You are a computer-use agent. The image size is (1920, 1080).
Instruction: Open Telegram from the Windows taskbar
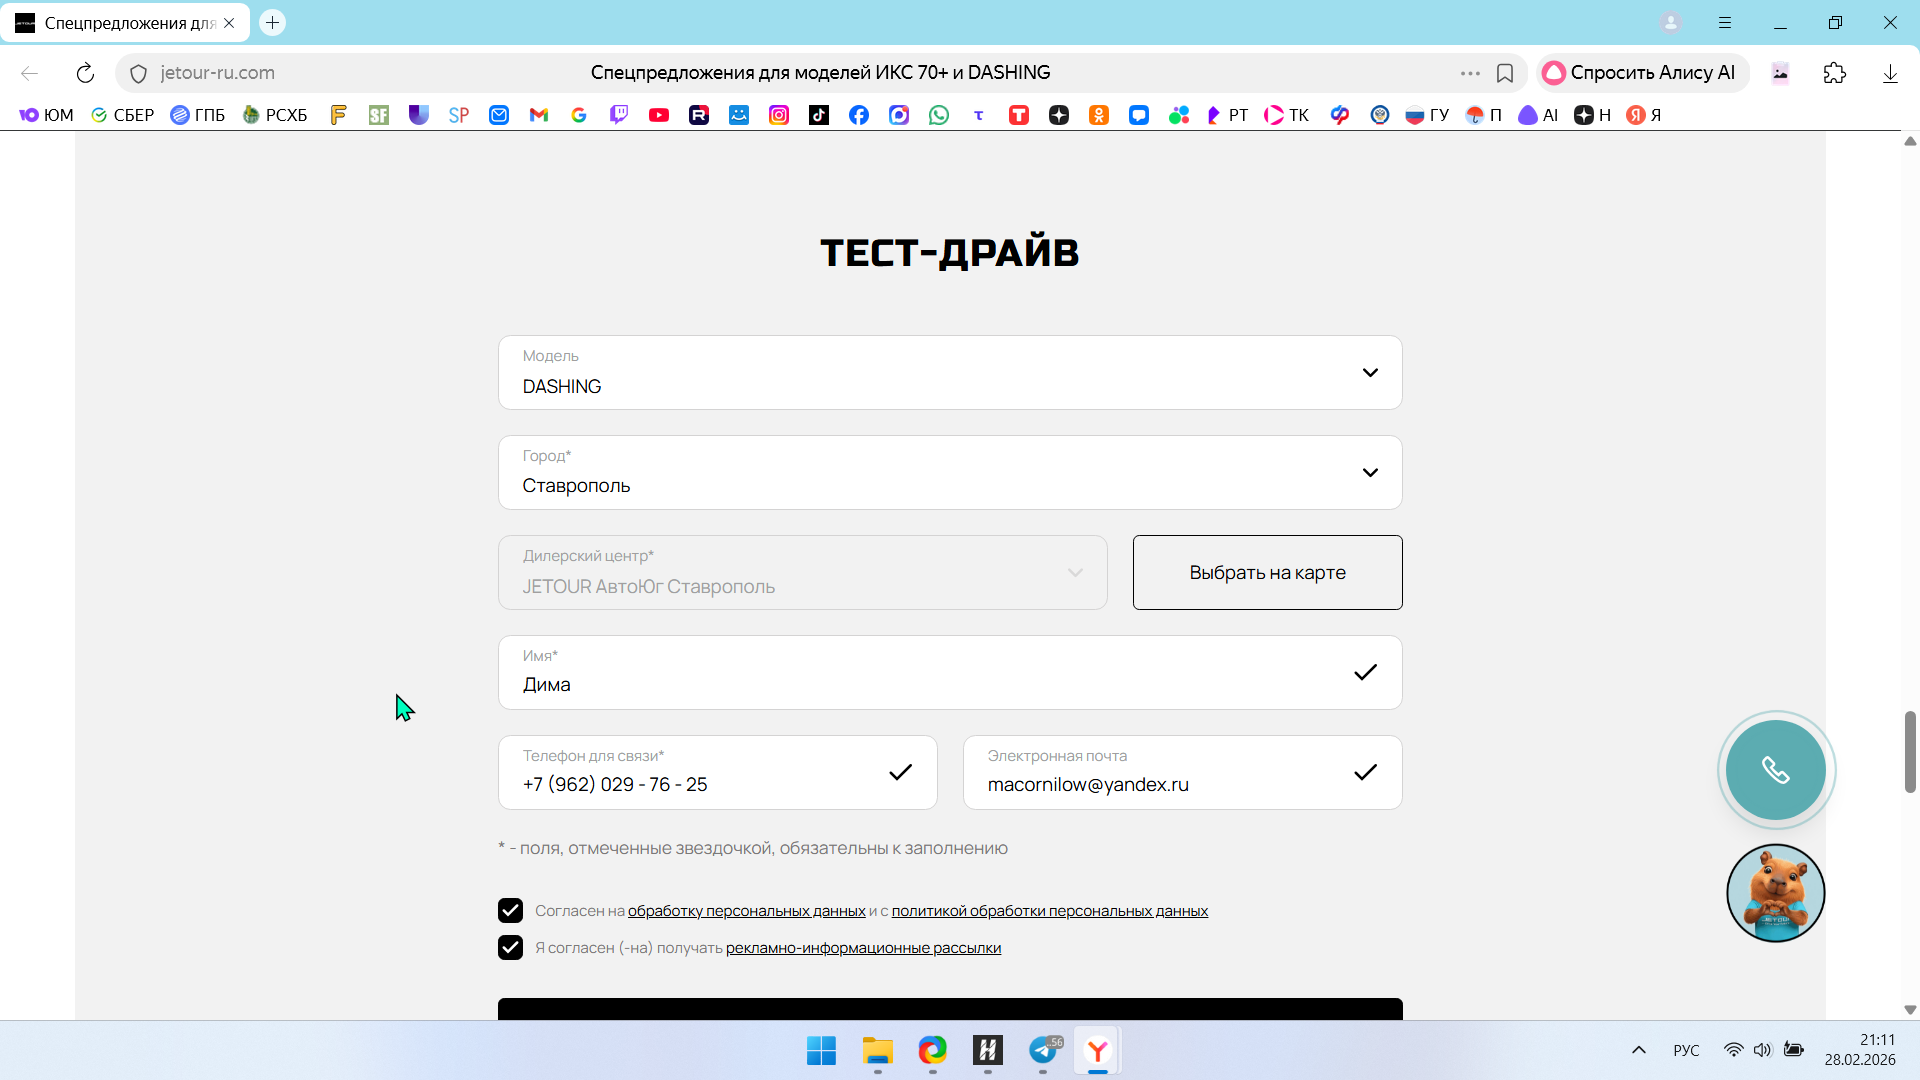(x=1043, y=1050)
